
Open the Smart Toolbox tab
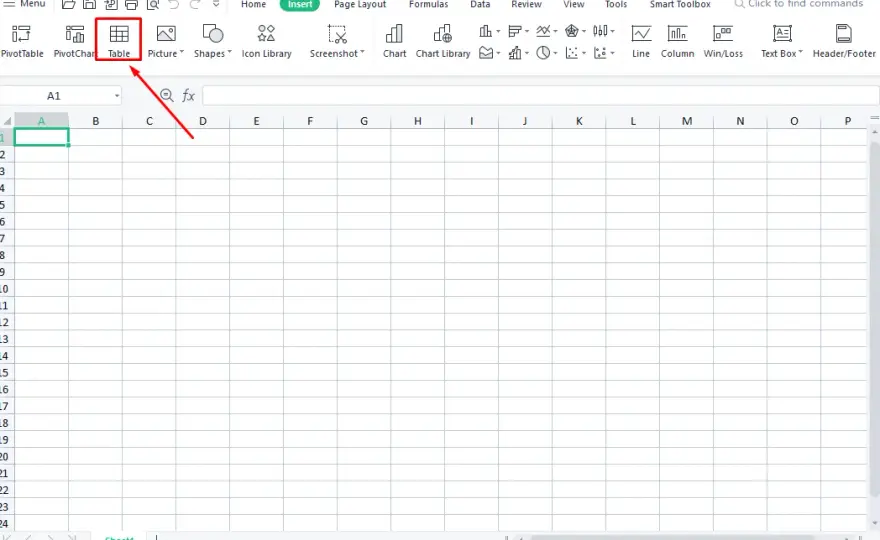(680, 4)
